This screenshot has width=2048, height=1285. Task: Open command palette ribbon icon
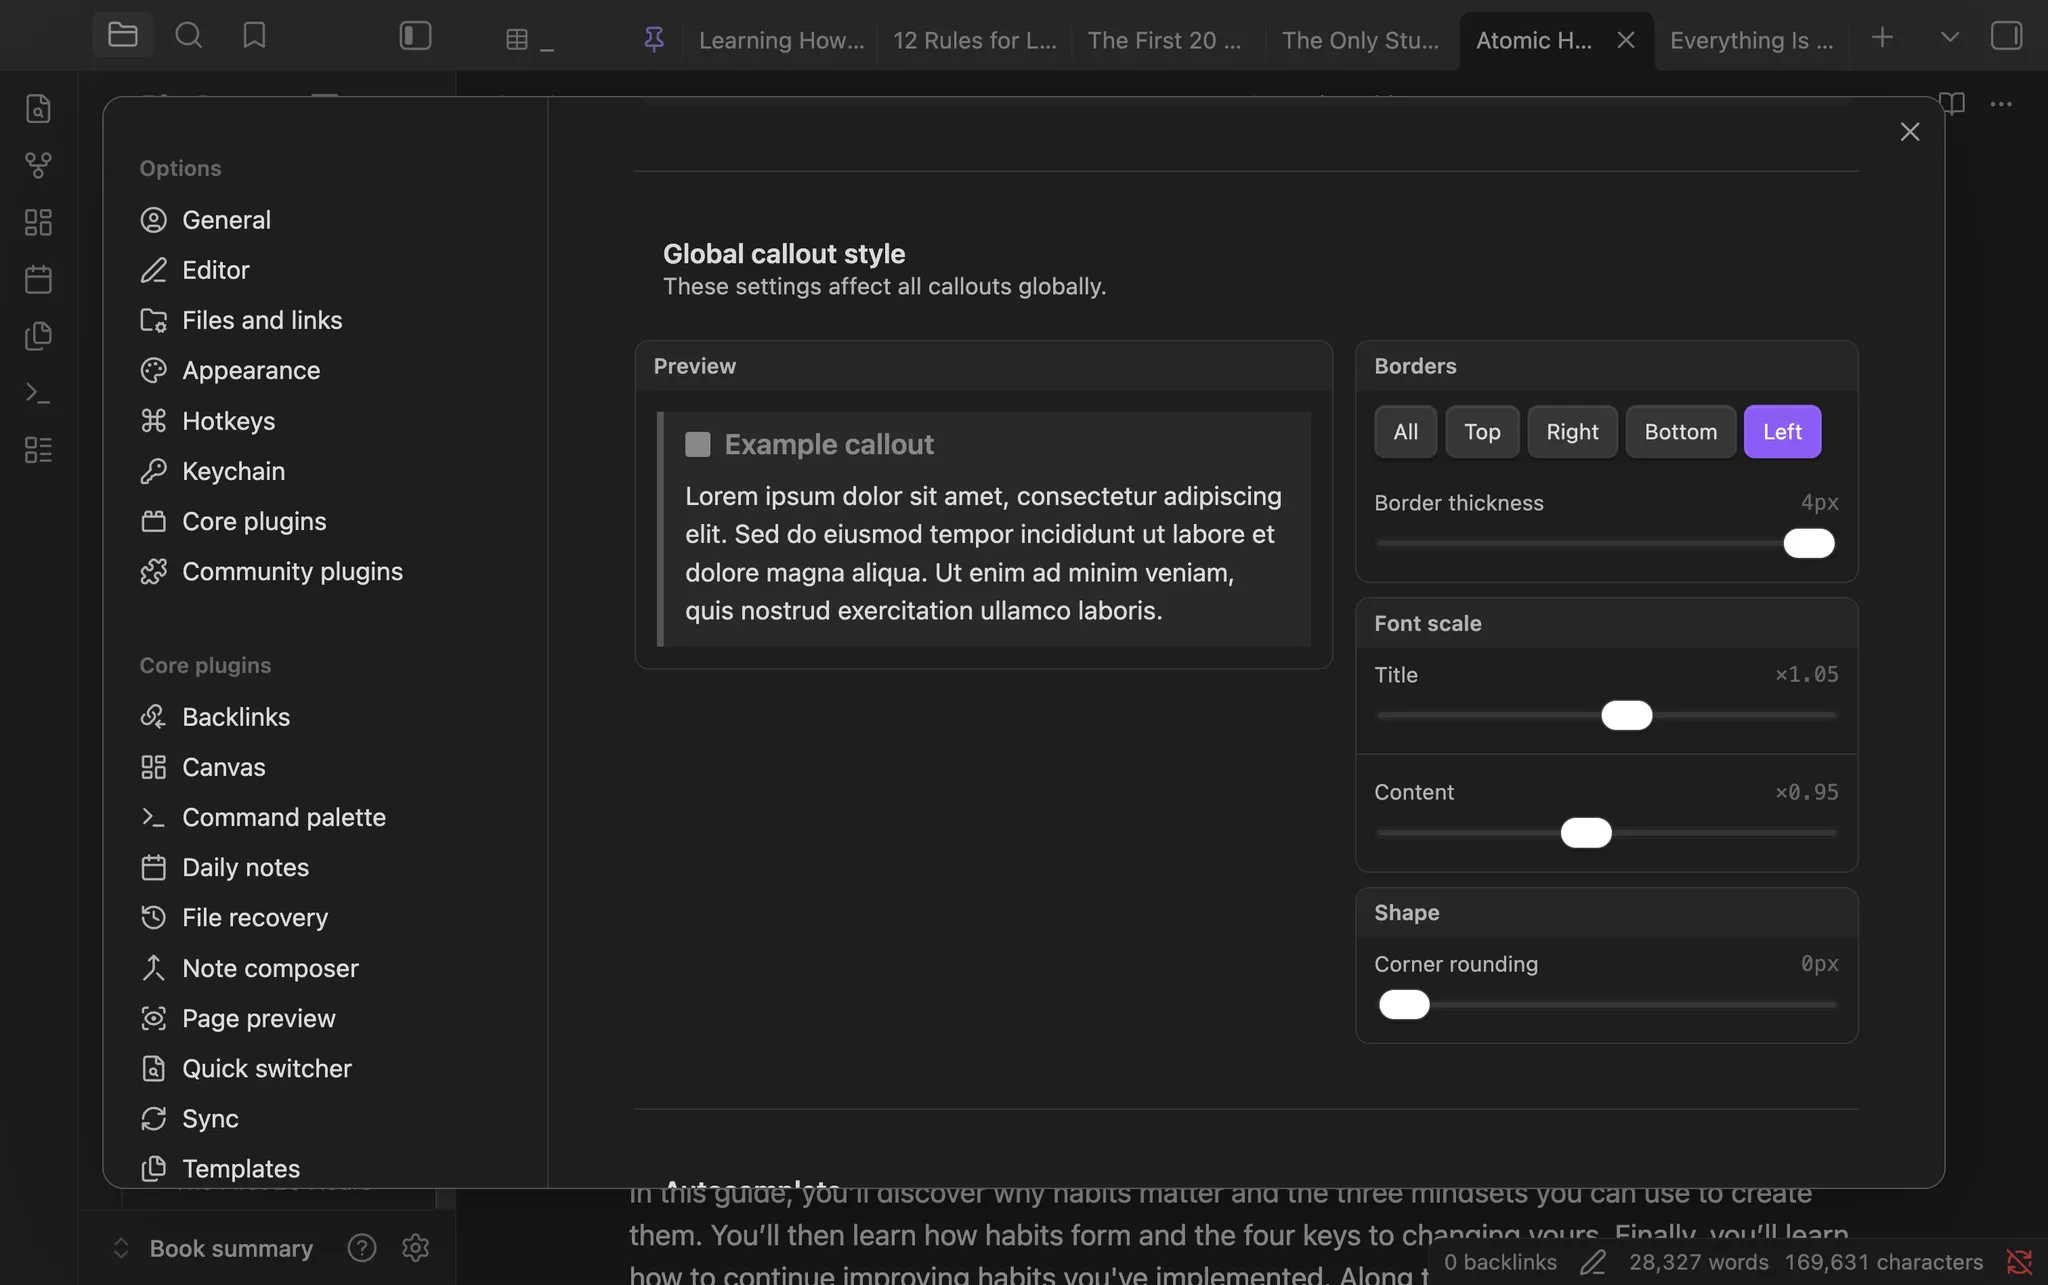pos(38,393)
